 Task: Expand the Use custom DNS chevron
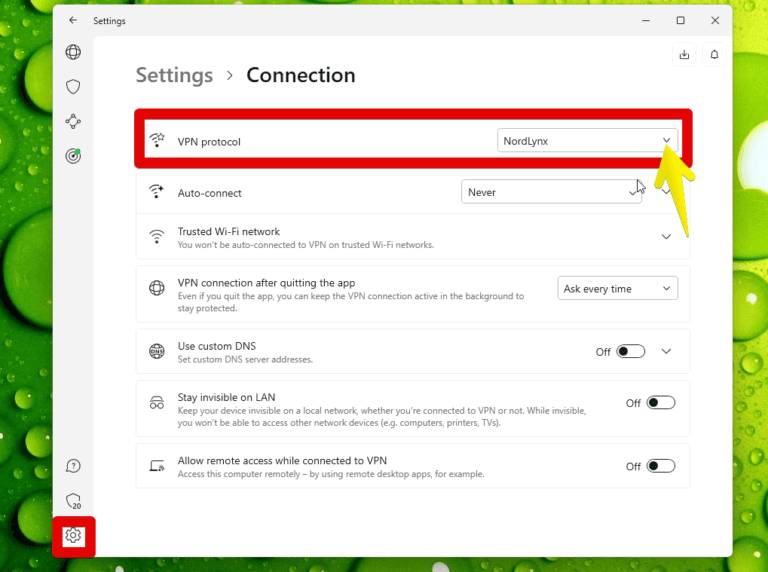666,352
